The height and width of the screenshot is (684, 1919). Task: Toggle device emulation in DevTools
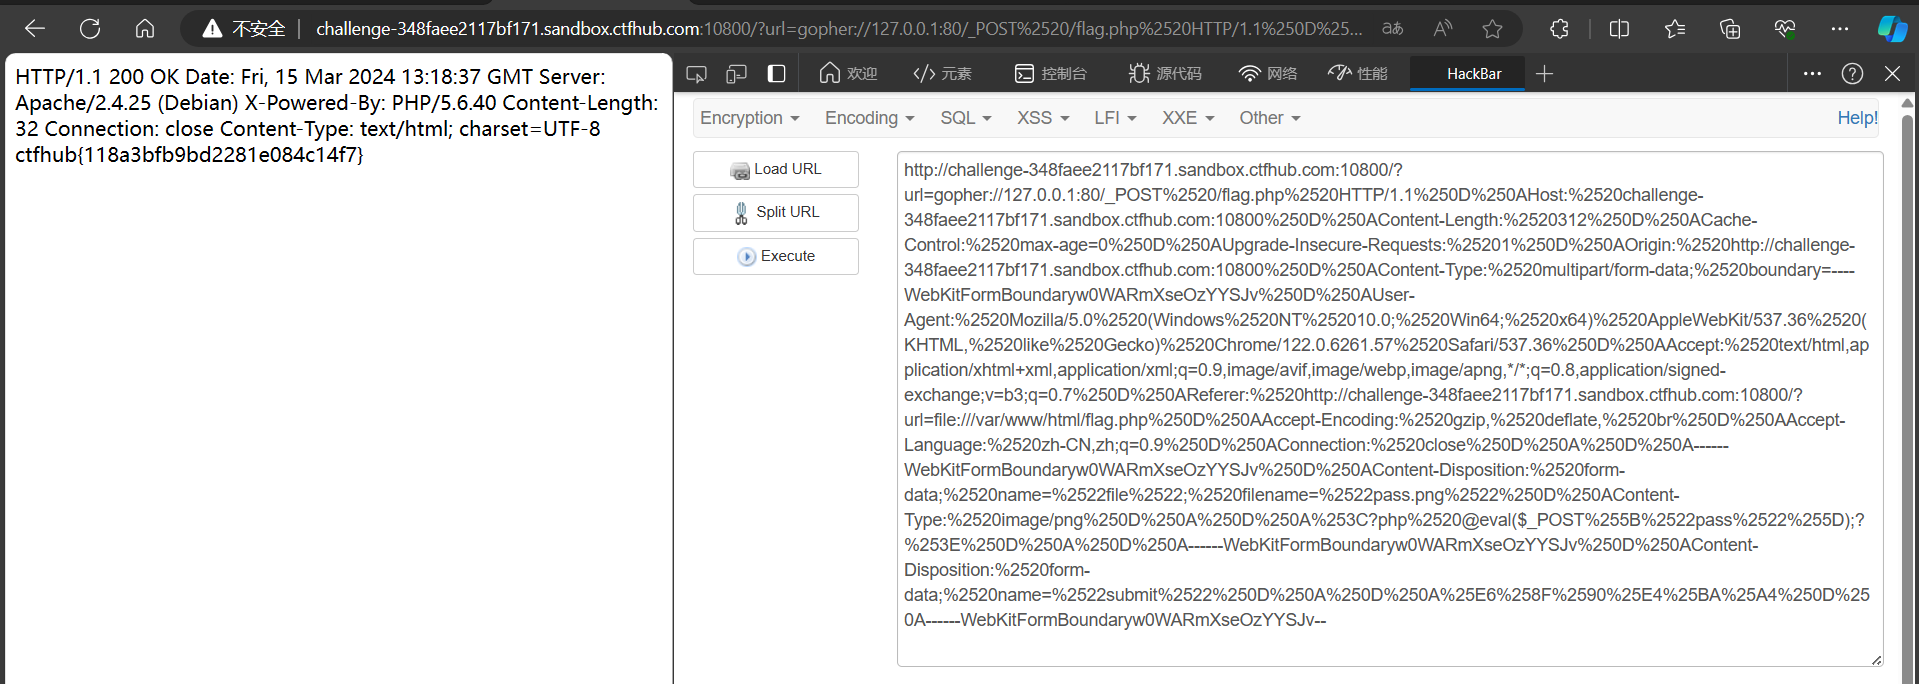tap(737, 74)
